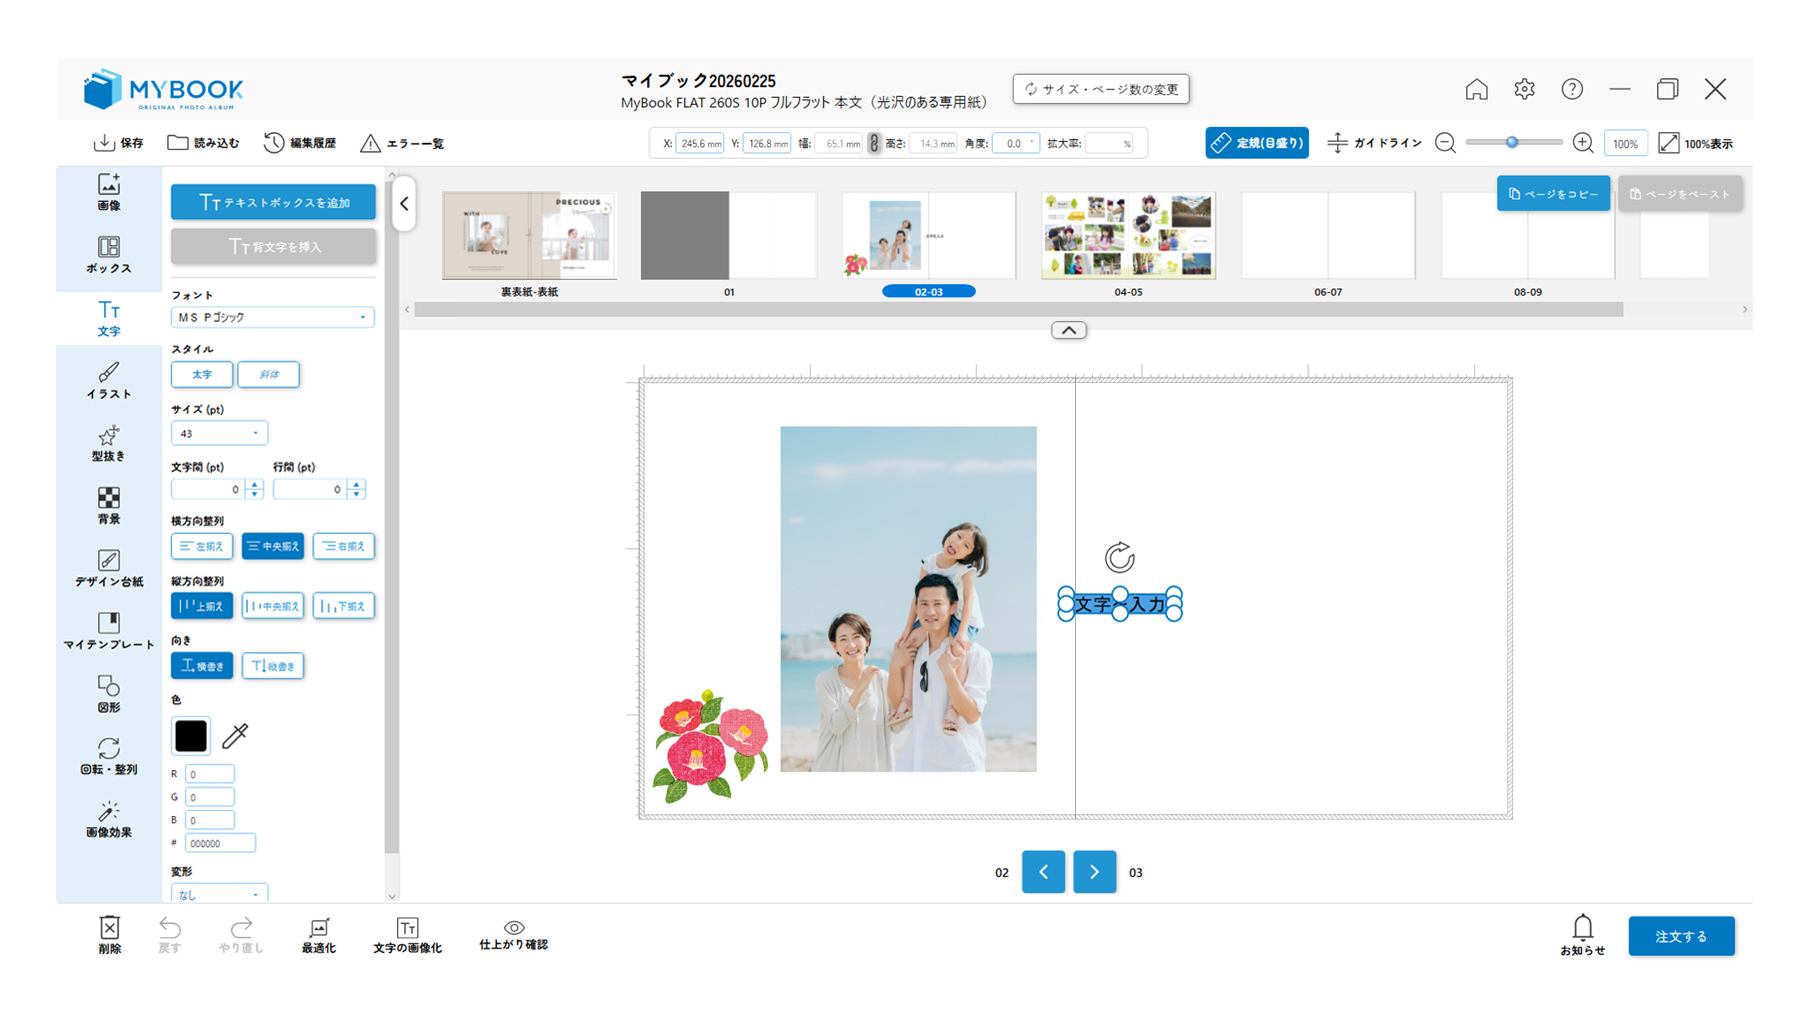1800x1013 pixels.
Task: Go to the home screen icon
Action: 1476,89
